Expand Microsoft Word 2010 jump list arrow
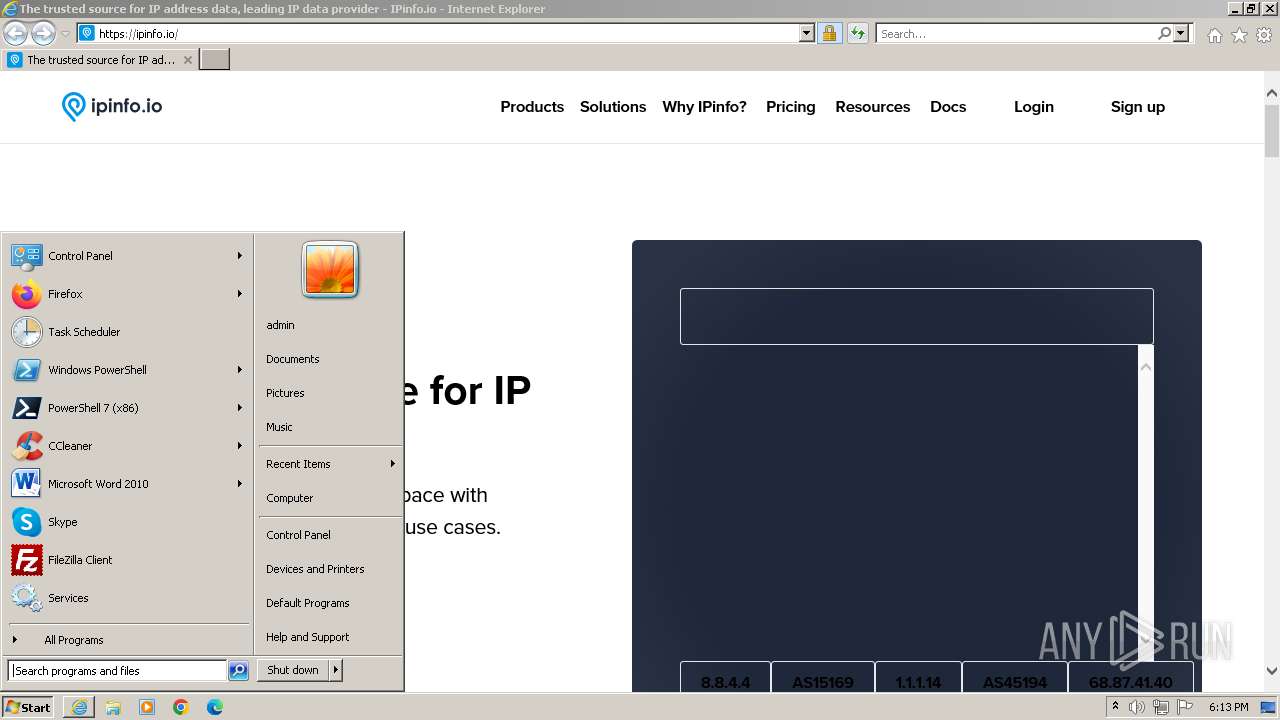 click(240, 484)
